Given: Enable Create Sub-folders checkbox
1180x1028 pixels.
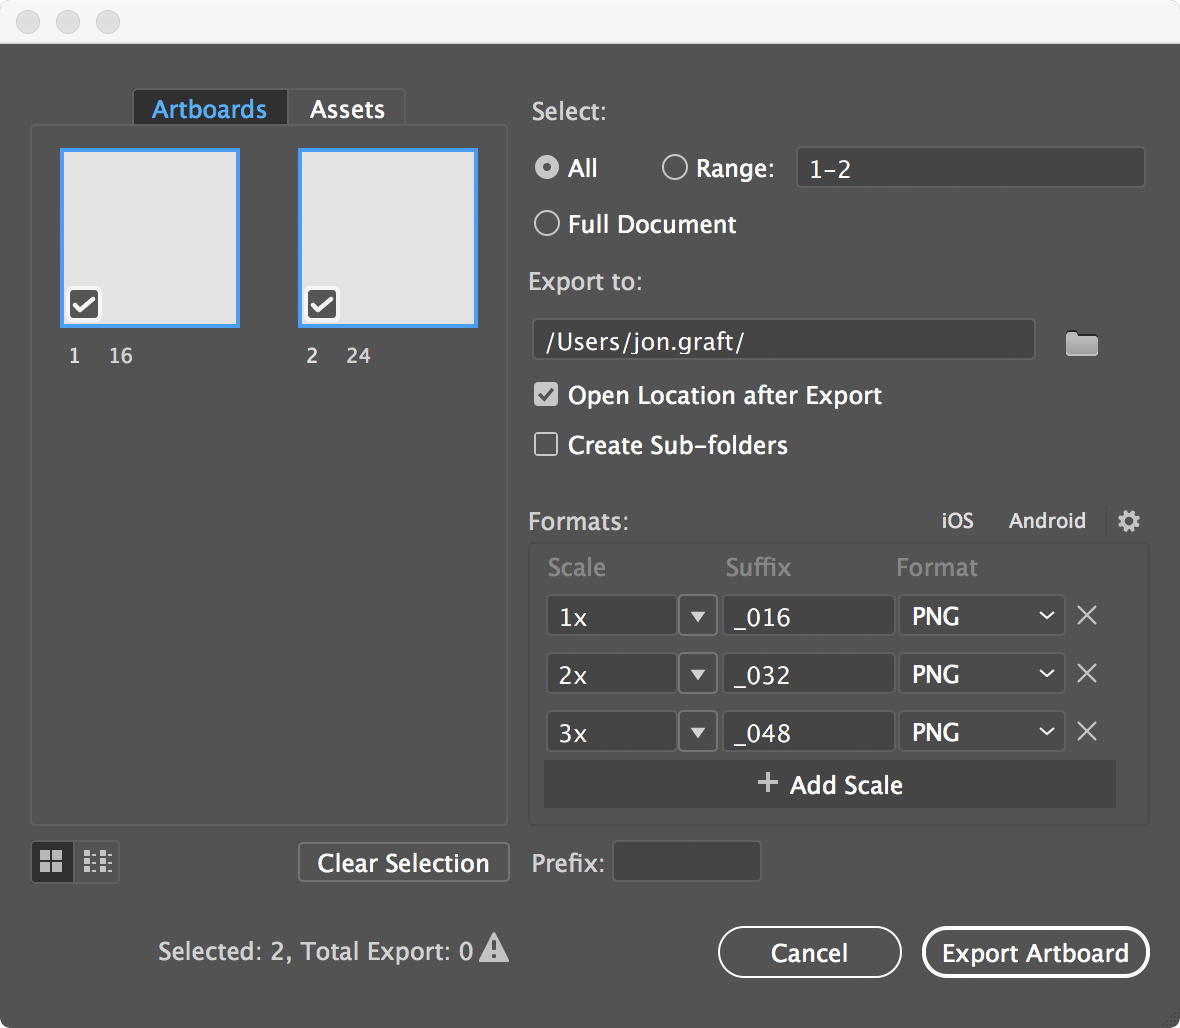Looking at the screenshot, I should [546, 445].
